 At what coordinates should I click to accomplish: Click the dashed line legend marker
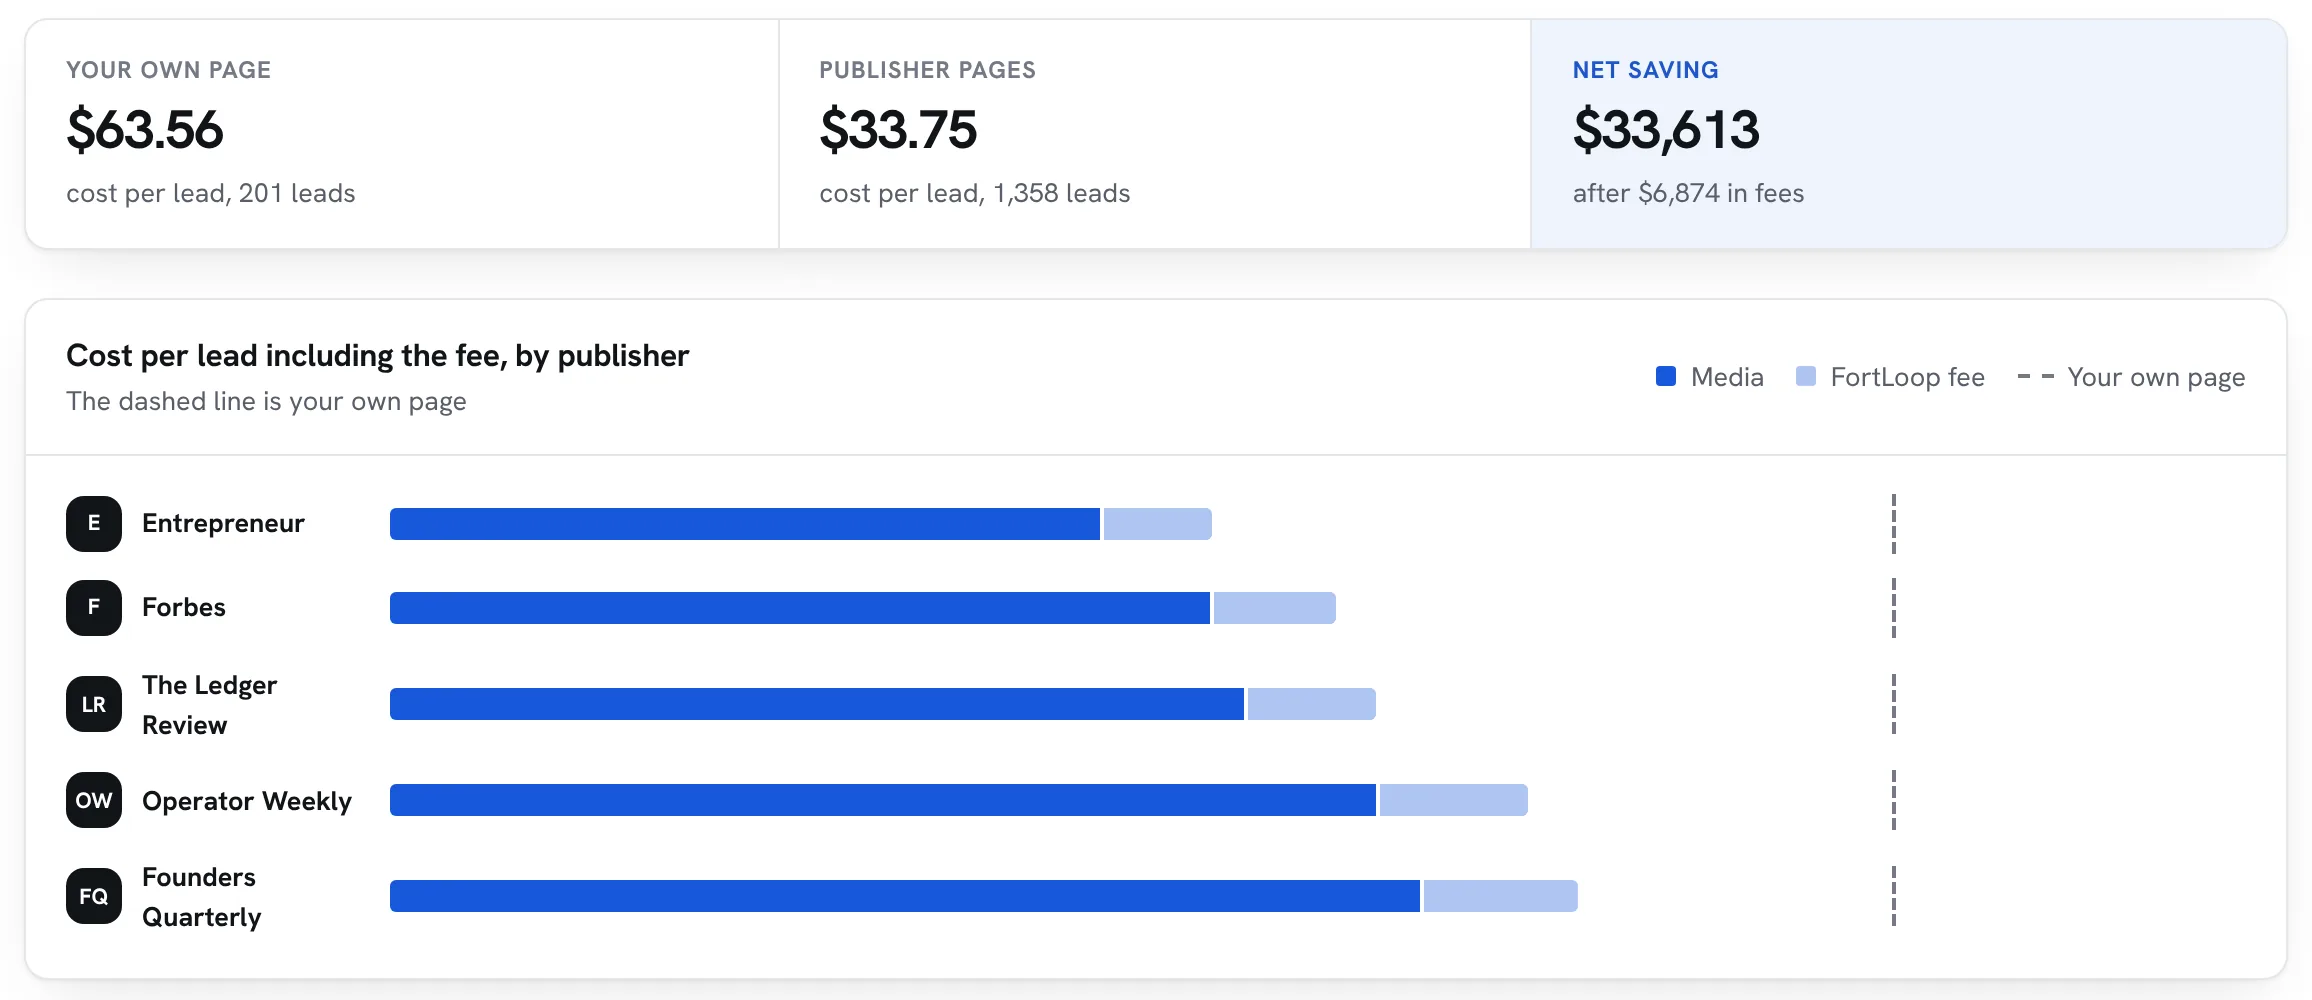[2036, 377]
